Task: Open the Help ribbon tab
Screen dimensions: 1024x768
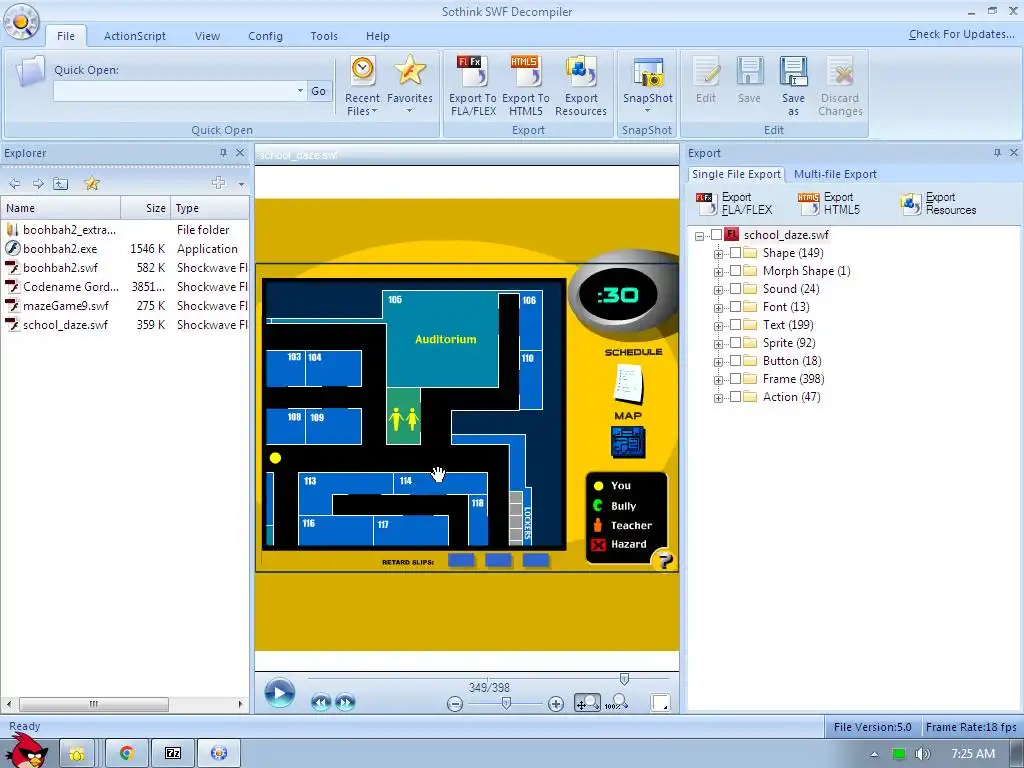Action: coord(377,36)
